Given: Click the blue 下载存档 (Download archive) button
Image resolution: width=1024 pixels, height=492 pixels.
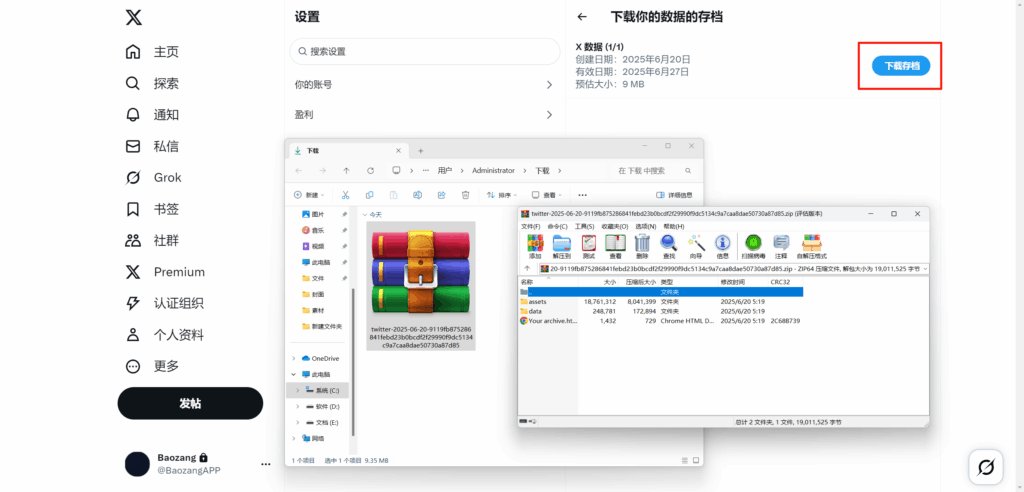Looking at the screenshot, I should click(x=901, y=66).
